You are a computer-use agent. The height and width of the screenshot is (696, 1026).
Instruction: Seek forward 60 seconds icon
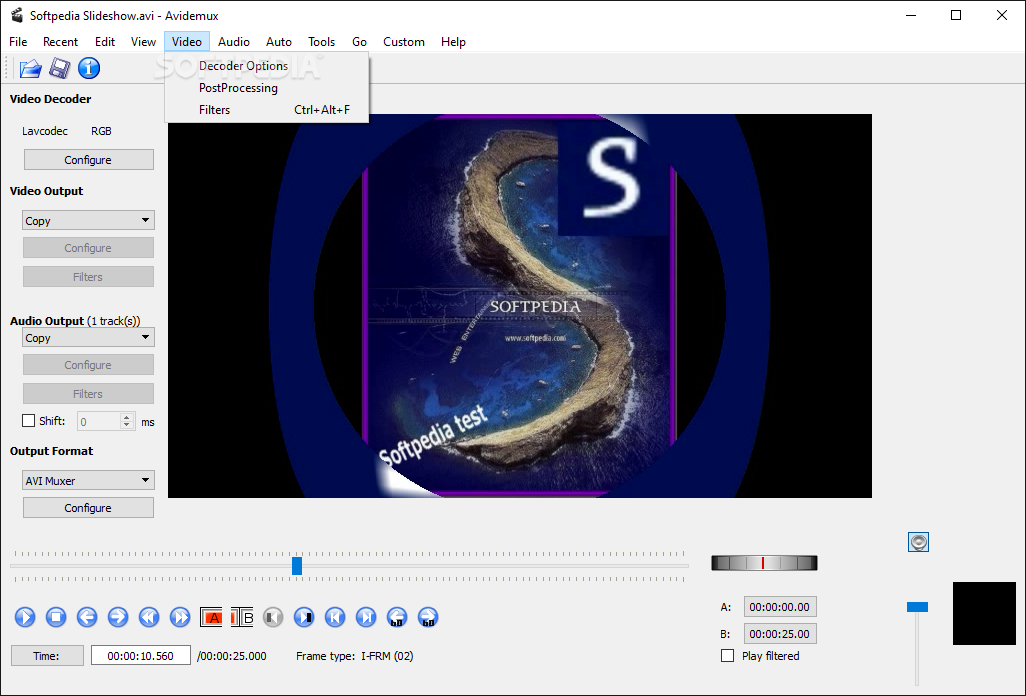[428, 617]
